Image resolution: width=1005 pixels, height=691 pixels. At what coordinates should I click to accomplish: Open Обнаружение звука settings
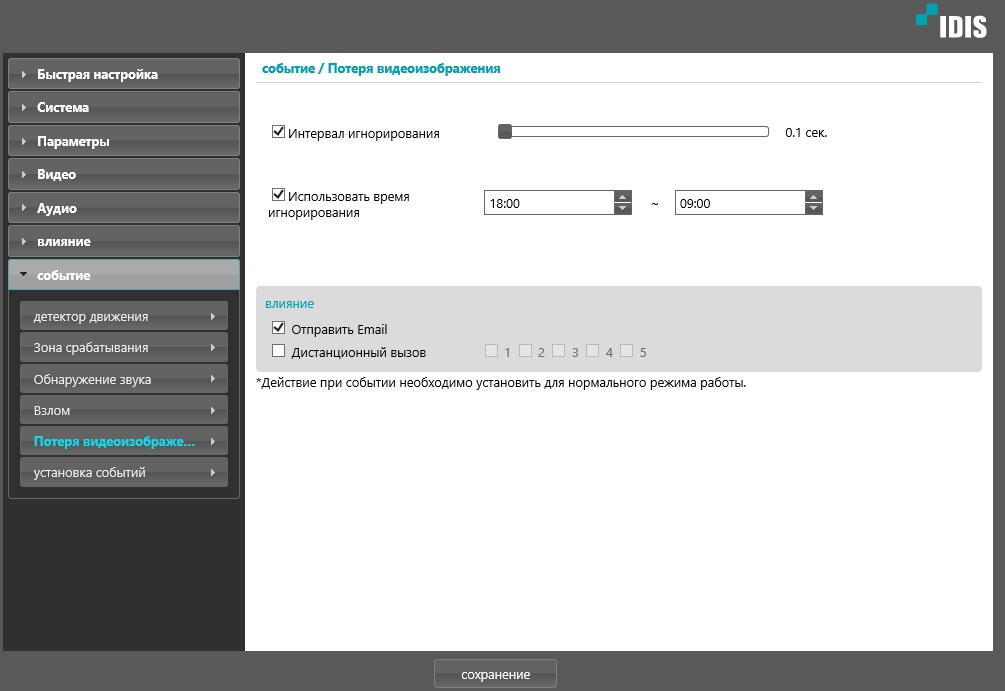click(x=124, y=379)
